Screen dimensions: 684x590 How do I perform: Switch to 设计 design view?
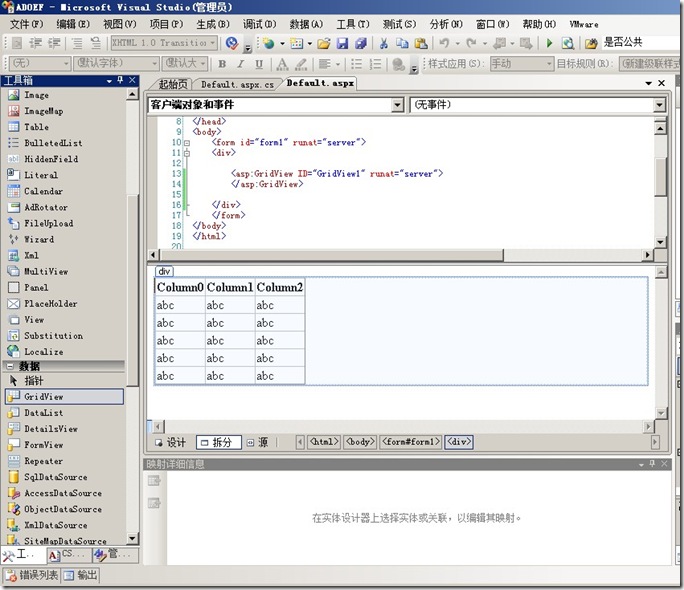click(171, 443)
